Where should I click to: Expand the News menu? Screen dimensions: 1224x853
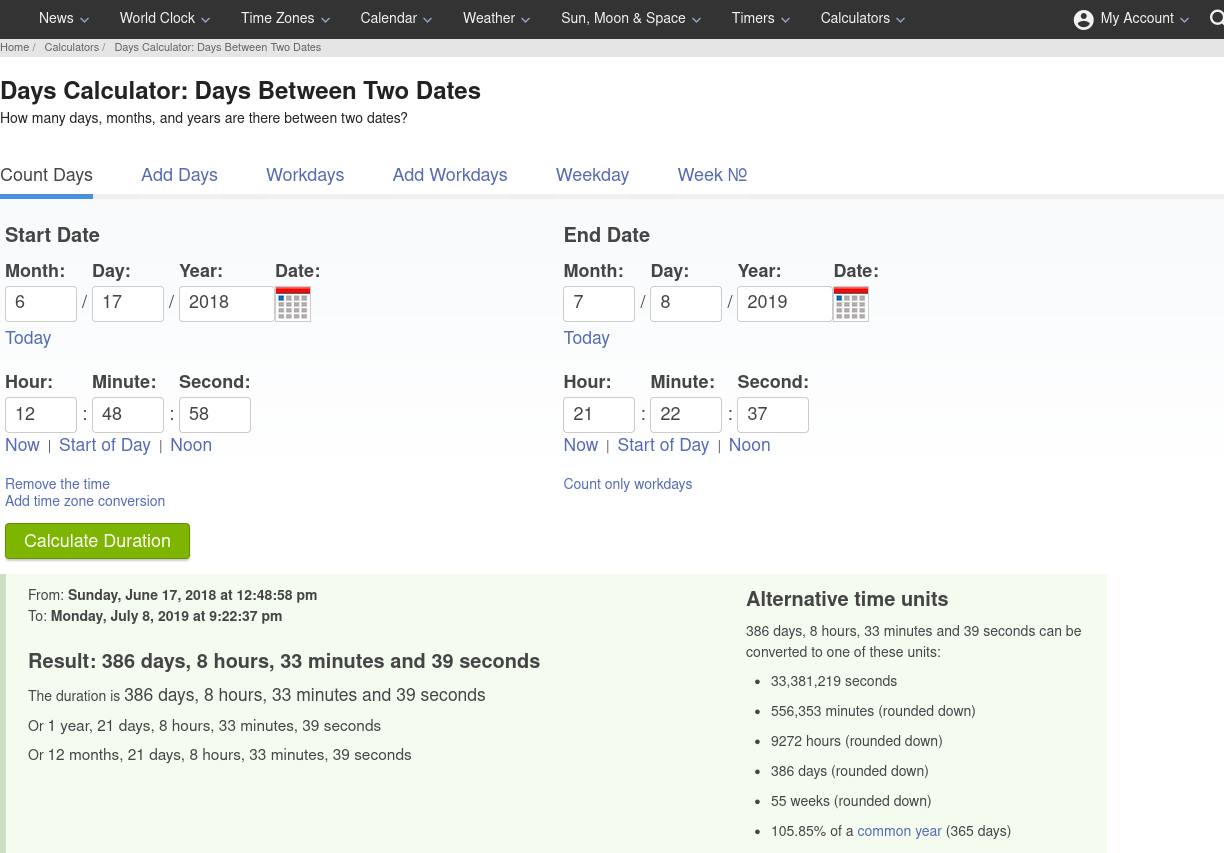click(64, 18)
